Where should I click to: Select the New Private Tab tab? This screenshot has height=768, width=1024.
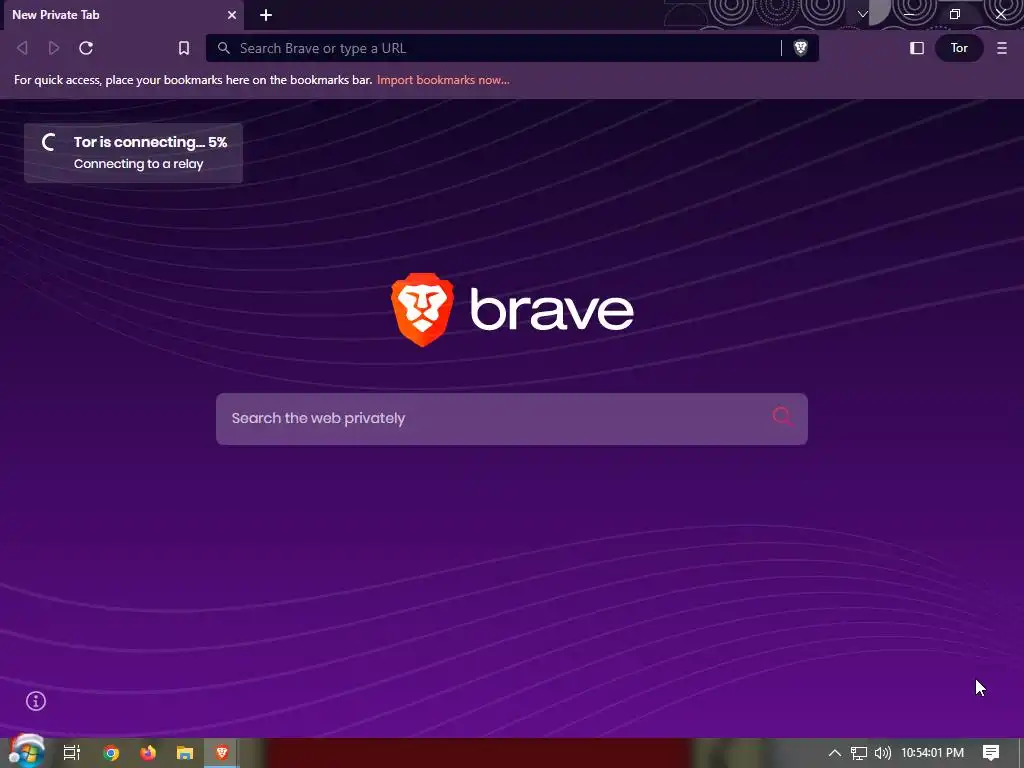pyautogui.click(x=124, y=15)
